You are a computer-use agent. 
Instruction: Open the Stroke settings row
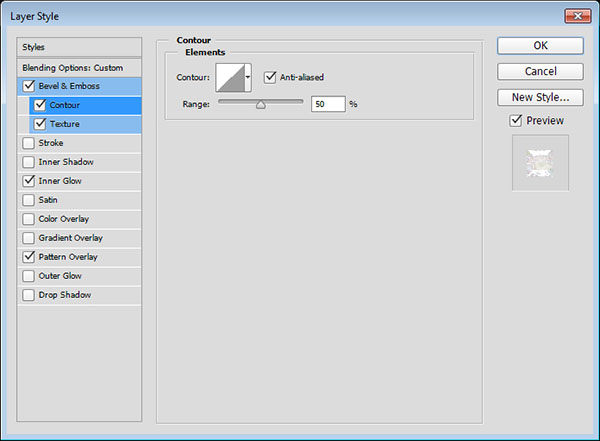79,143
